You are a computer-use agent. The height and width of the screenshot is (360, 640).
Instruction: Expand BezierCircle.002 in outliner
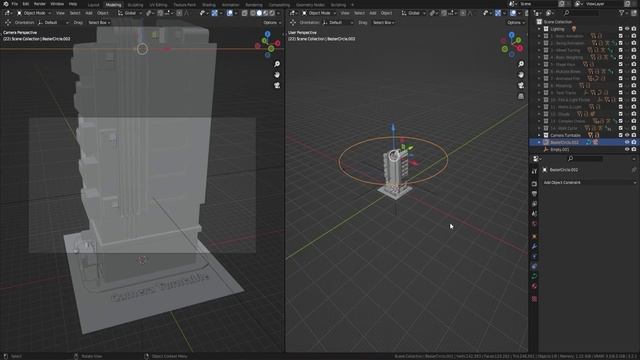point(539,142)
